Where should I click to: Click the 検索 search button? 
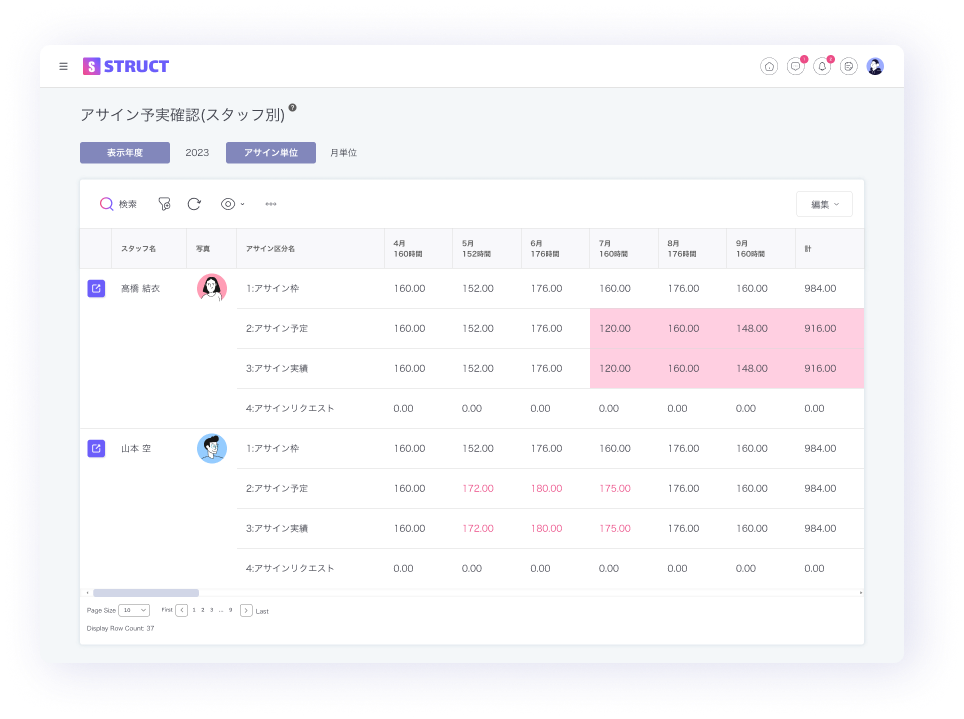click(118, 204)
